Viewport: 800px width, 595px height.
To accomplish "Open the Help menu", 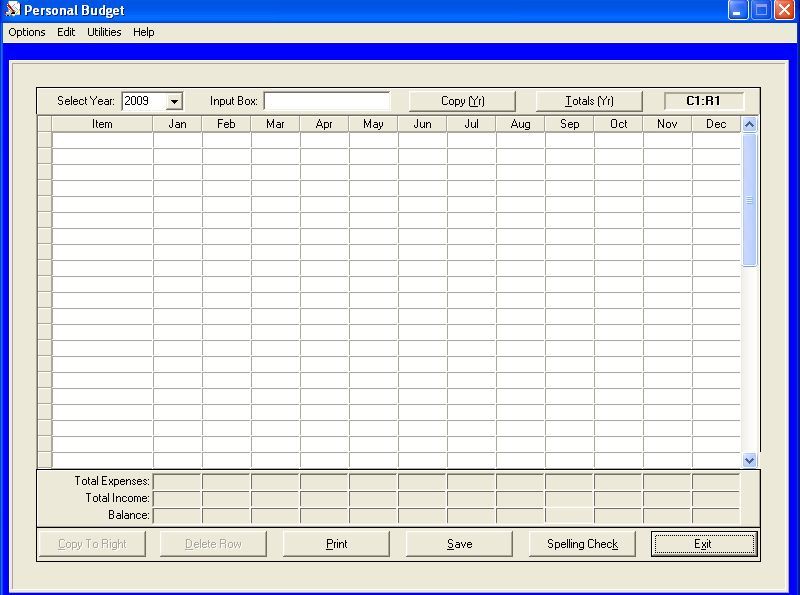I will pyautogui.click(x=143, y=31).
